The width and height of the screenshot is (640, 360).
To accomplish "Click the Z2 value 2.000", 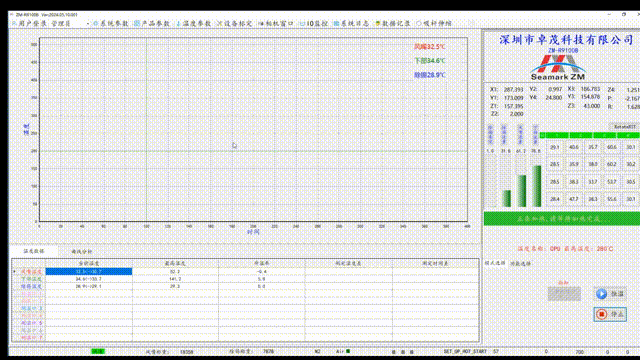I will pyautogui.click(x=516, y=114).
